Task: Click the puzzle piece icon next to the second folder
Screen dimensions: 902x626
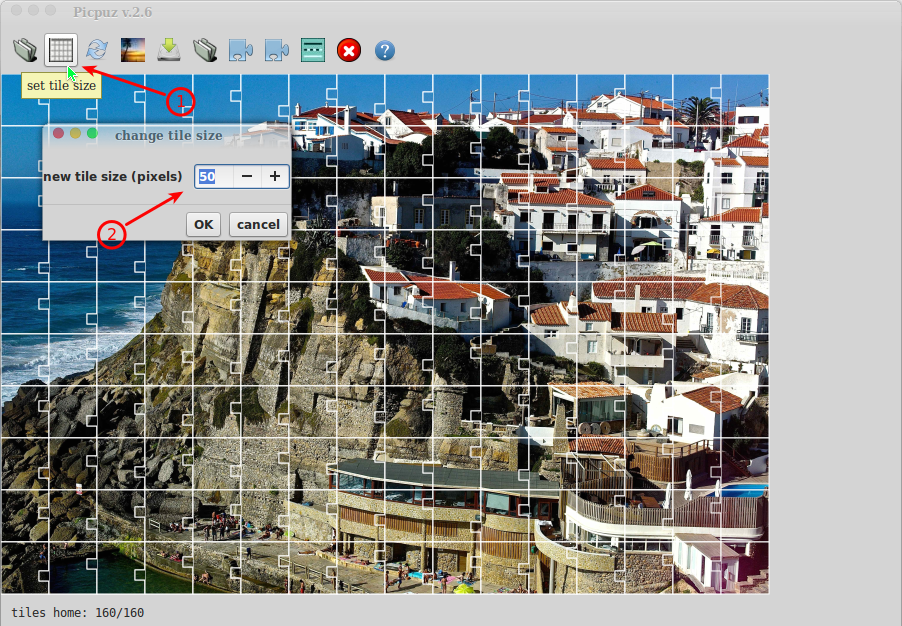Action: tap(240, 50)
